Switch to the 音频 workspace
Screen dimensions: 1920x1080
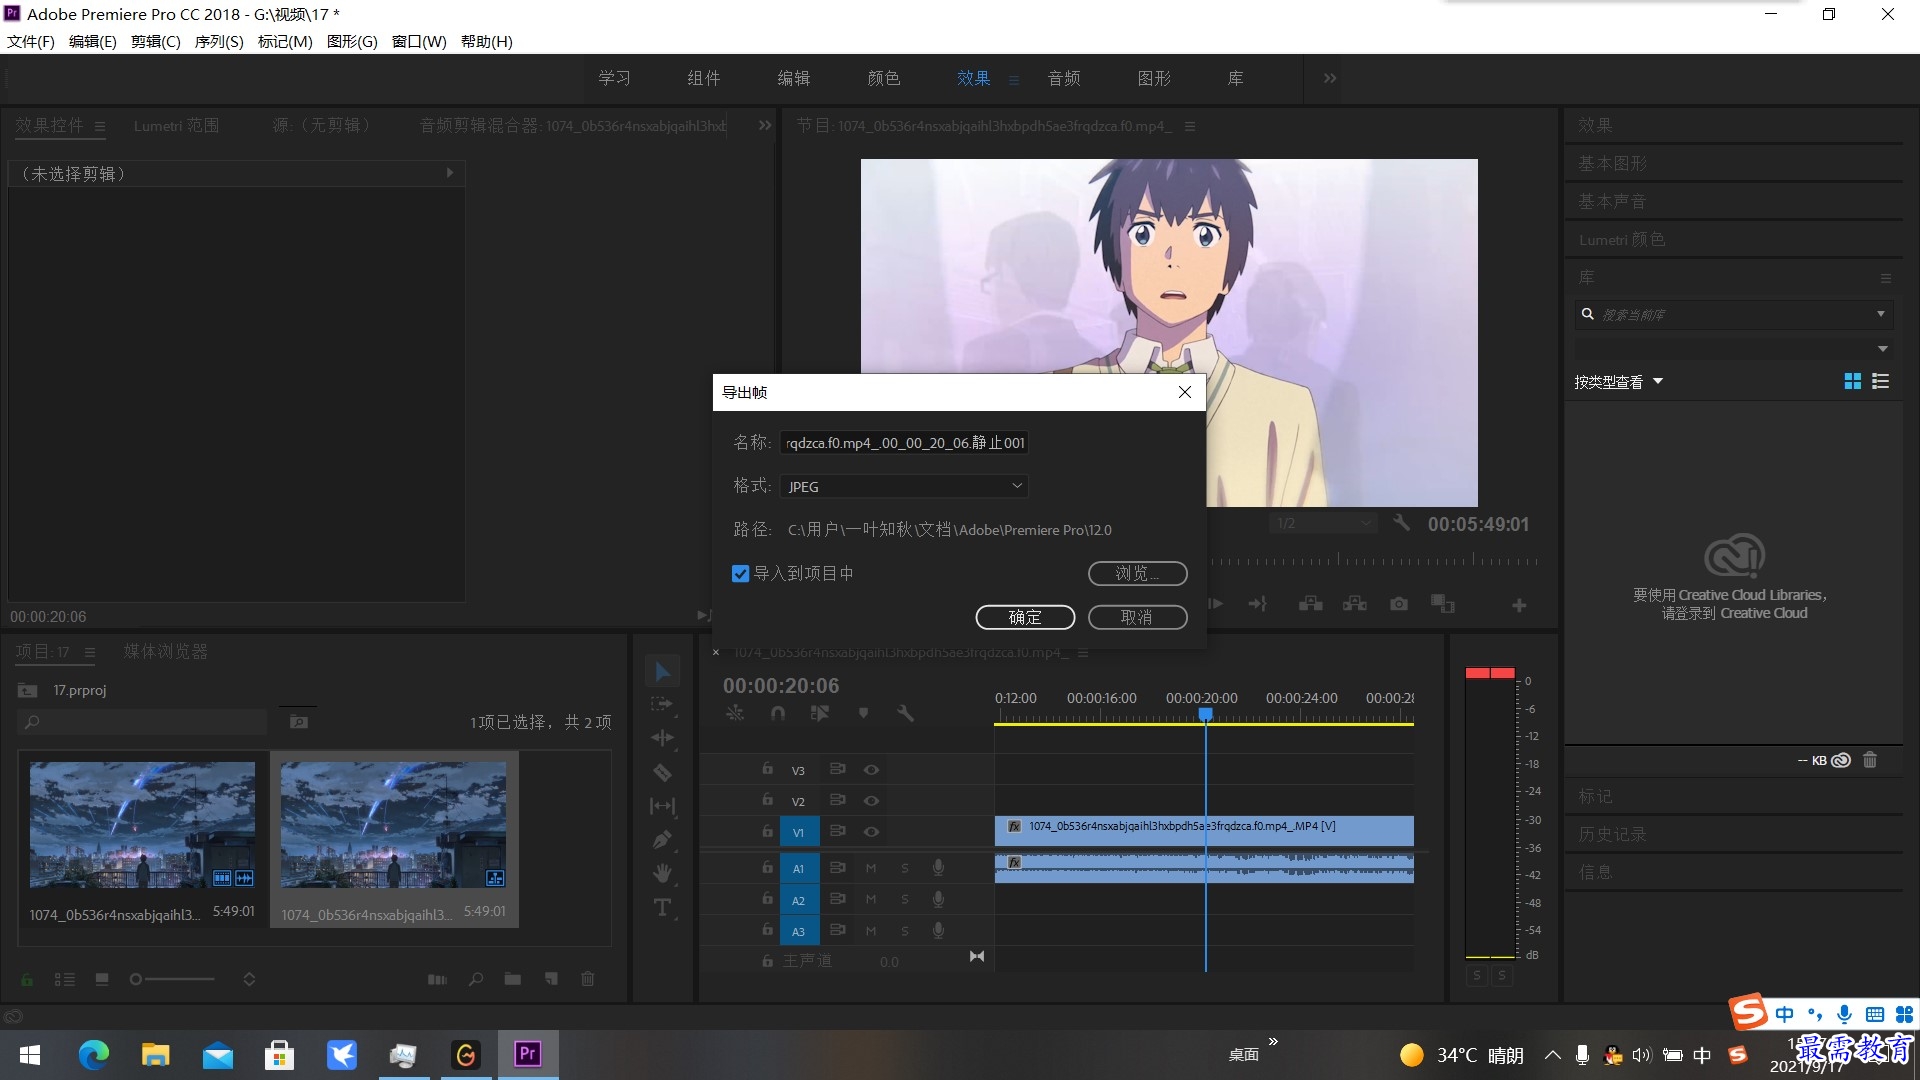click(x=1064, y=78)
